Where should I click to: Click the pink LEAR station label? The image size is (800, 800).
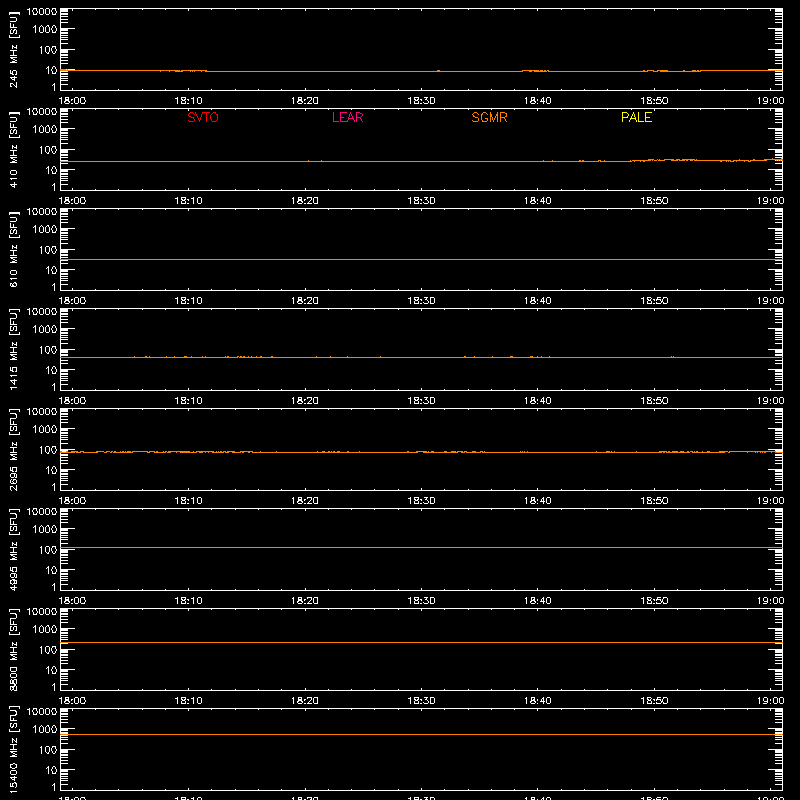(x=347, y=117)
